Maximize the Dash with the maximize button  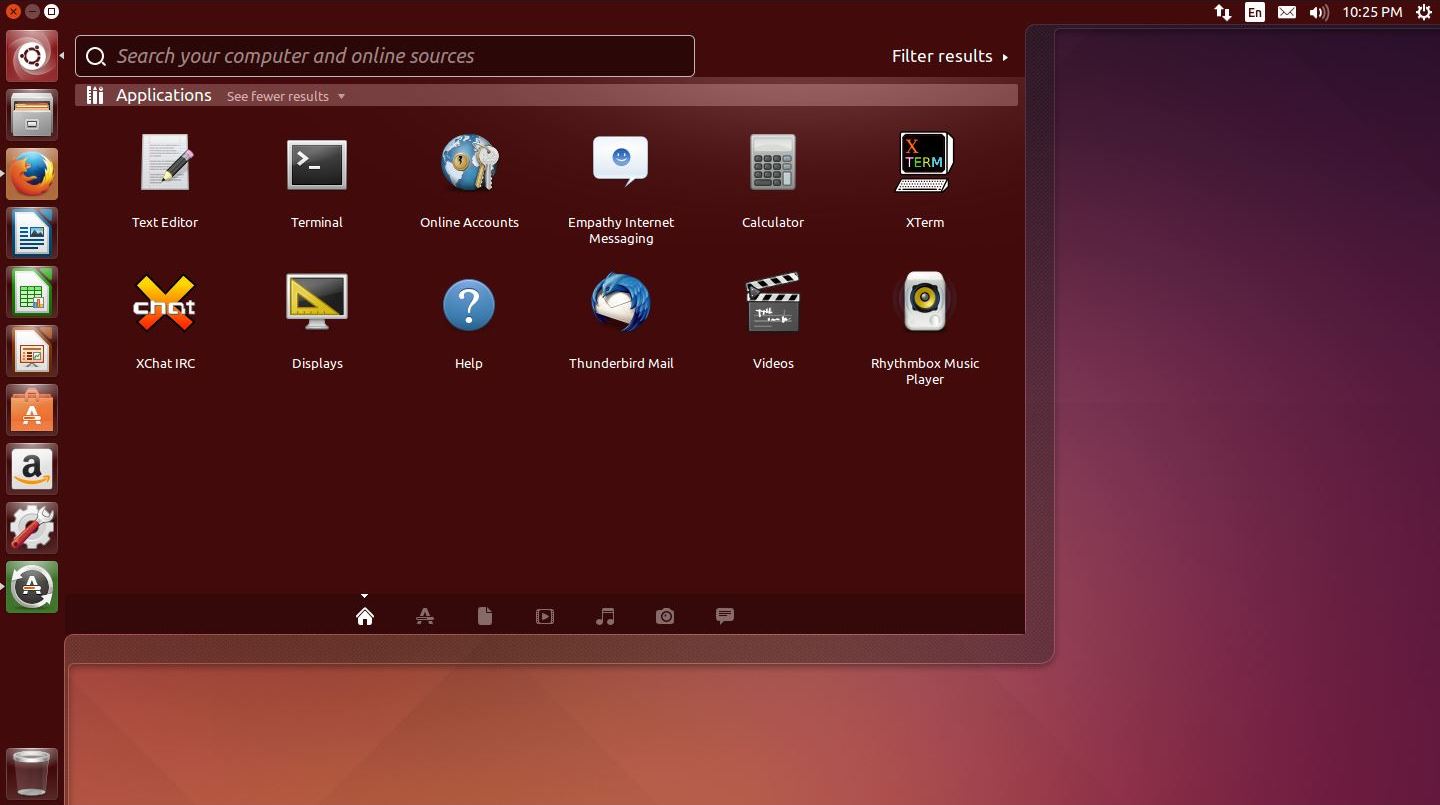click(x=51, y=12)
